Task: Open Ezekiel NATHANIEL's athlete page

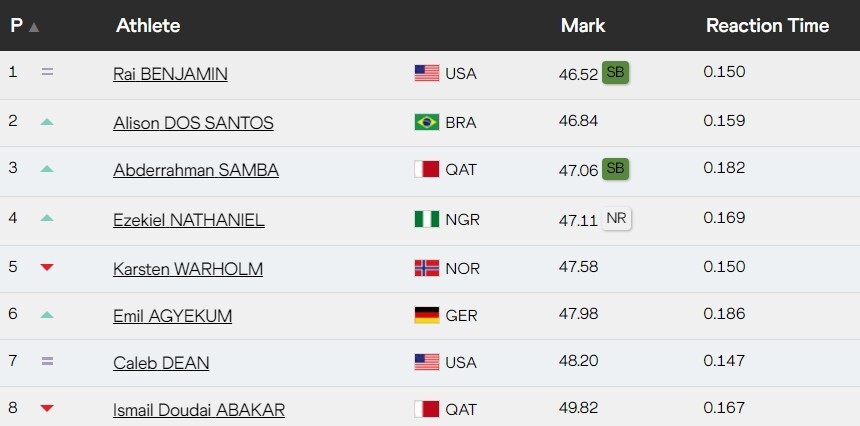Action: 189,220
